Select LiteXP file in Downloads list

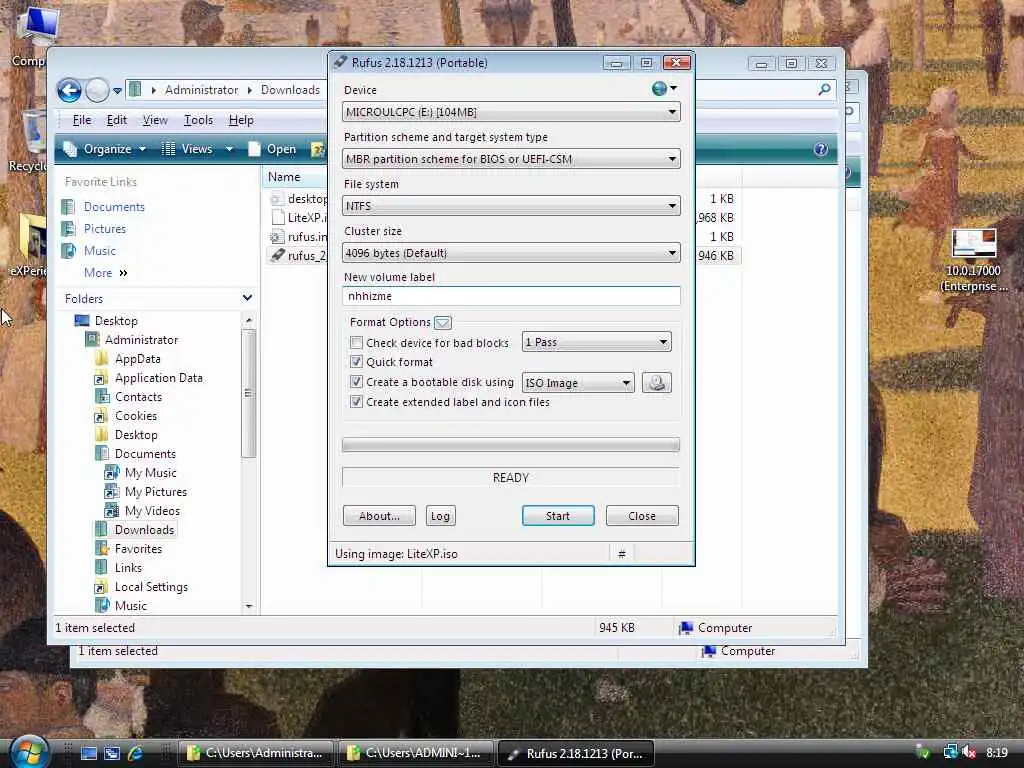click(x=298, y=217)
